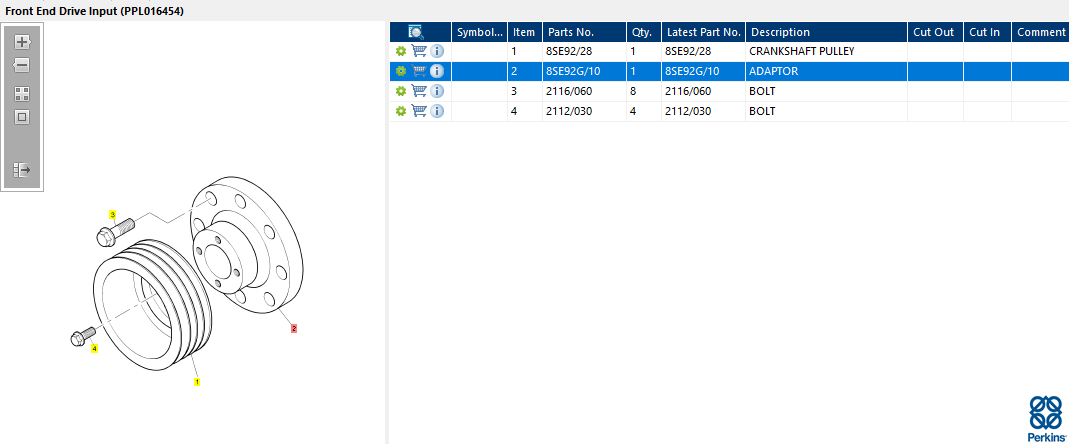
Task: Click the single-square fit view icon
Action: [22, 117]
